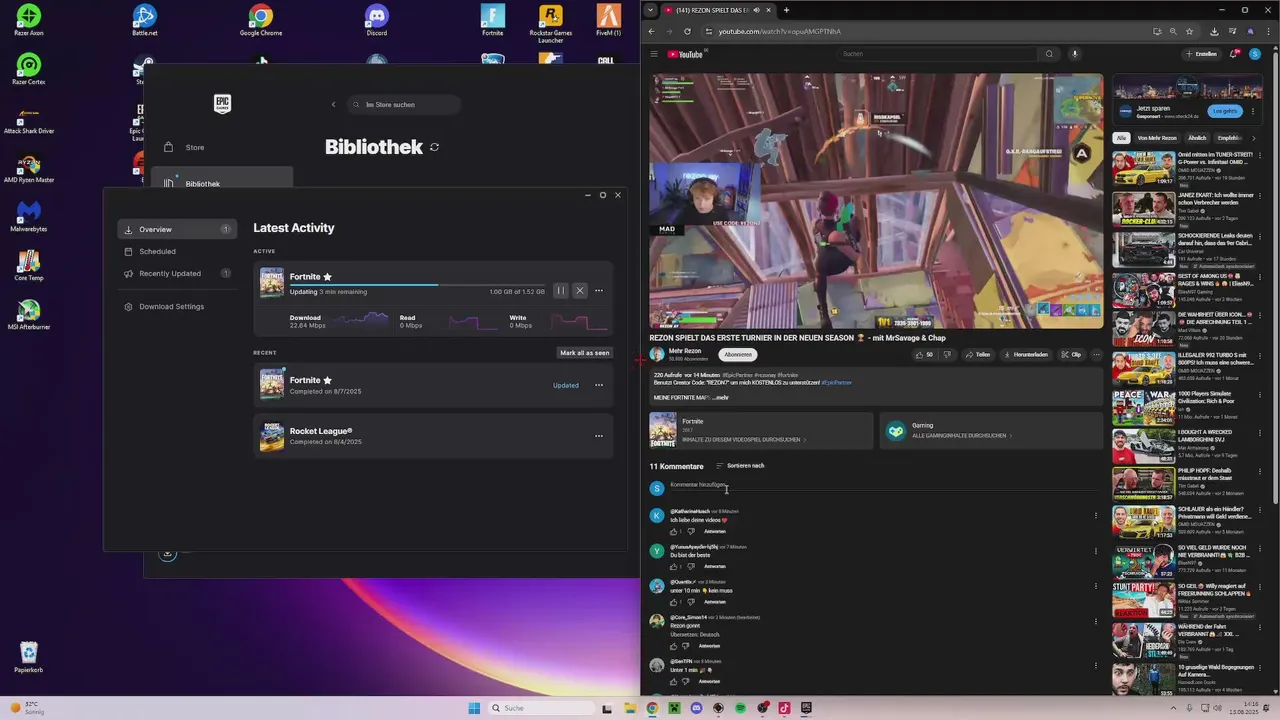The image size is (1280, 720).
Task: Open Store in Epic launcher sidebar
Action: (x=222, y=147)
